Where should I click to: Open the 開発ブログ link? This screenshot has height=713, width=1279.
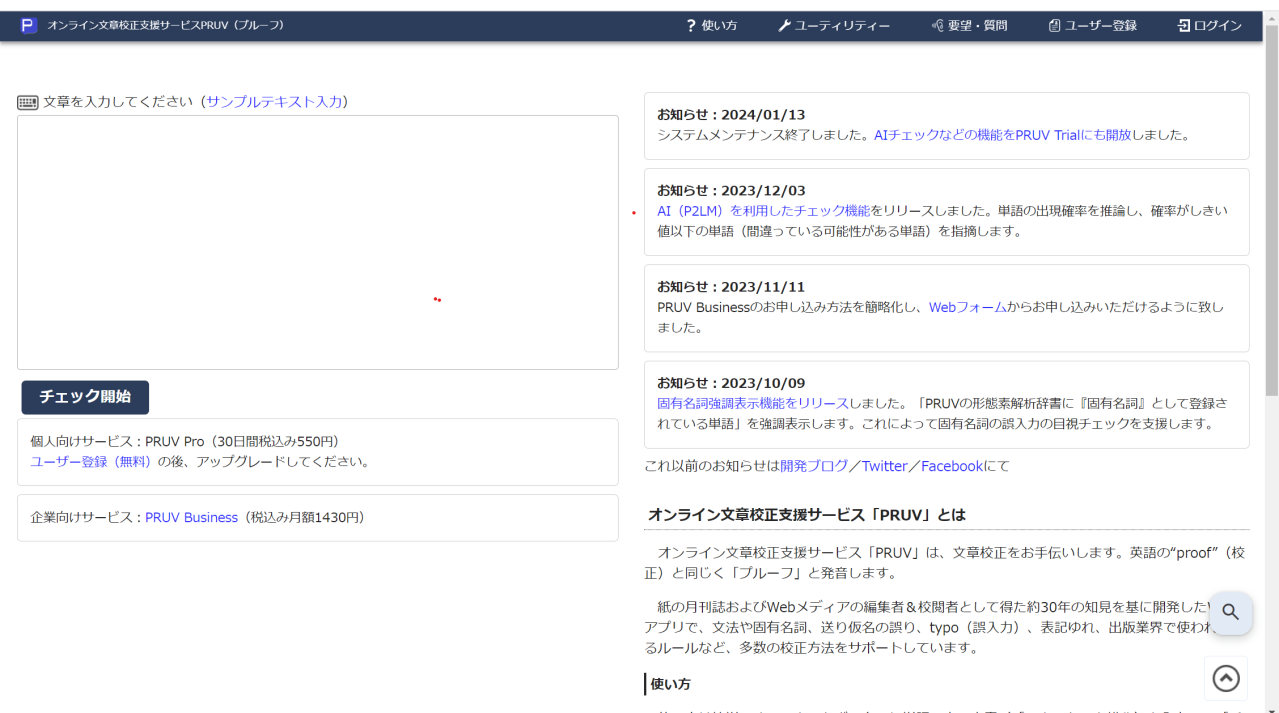click(814, 466)
